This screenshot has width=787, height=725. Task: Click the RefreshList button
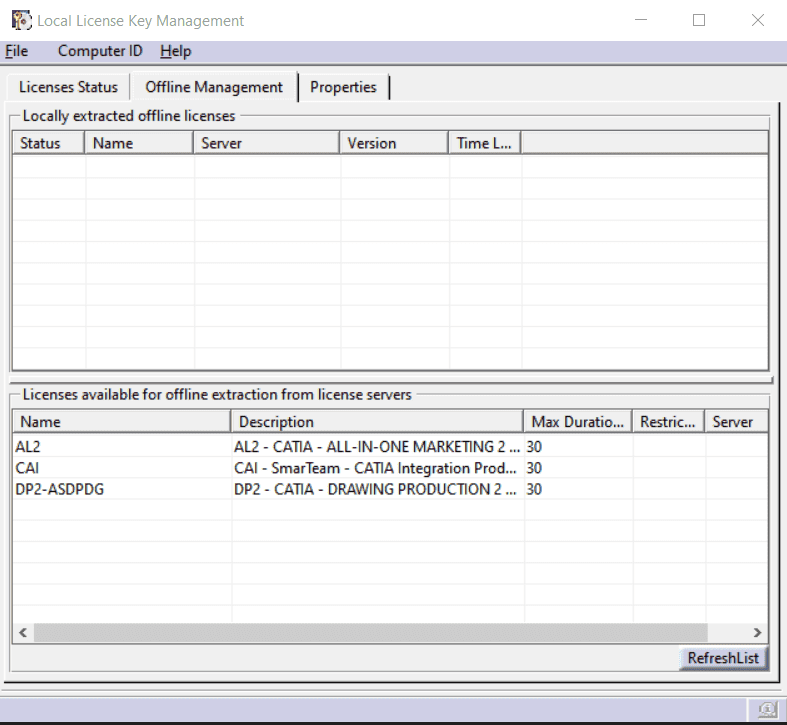point(723,658)
